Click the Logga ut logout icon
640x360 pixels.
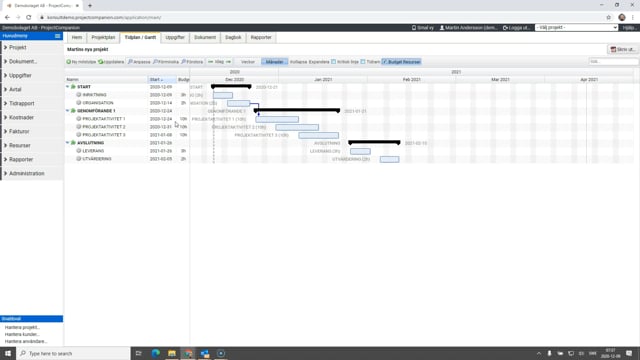pos(505,28)
